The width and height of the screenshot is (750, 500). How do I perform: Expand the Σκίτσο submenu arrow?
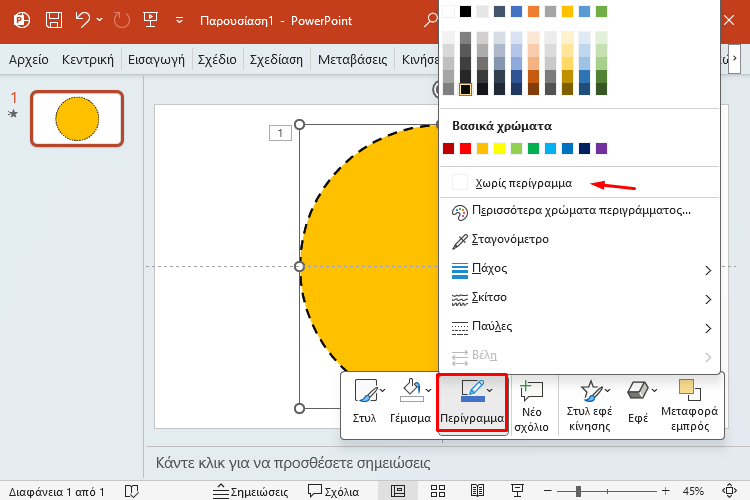708,300
